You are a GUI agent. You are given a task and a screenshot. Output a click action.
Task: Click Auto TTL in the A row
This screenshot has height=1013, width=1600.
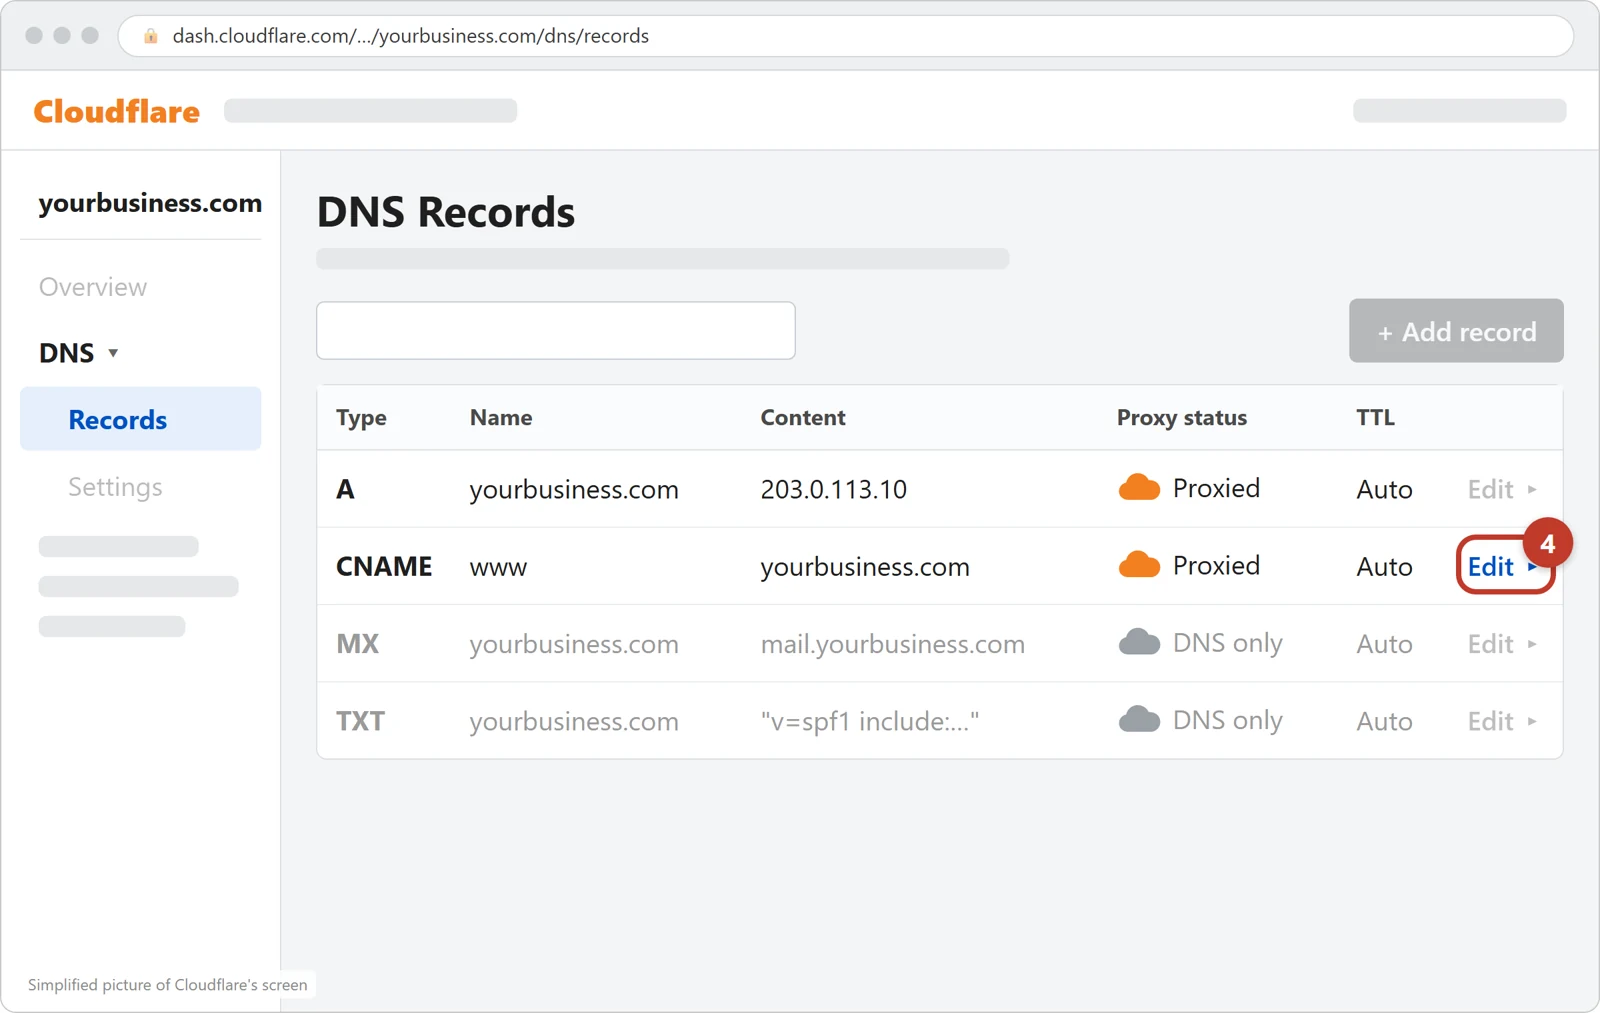1384,489
